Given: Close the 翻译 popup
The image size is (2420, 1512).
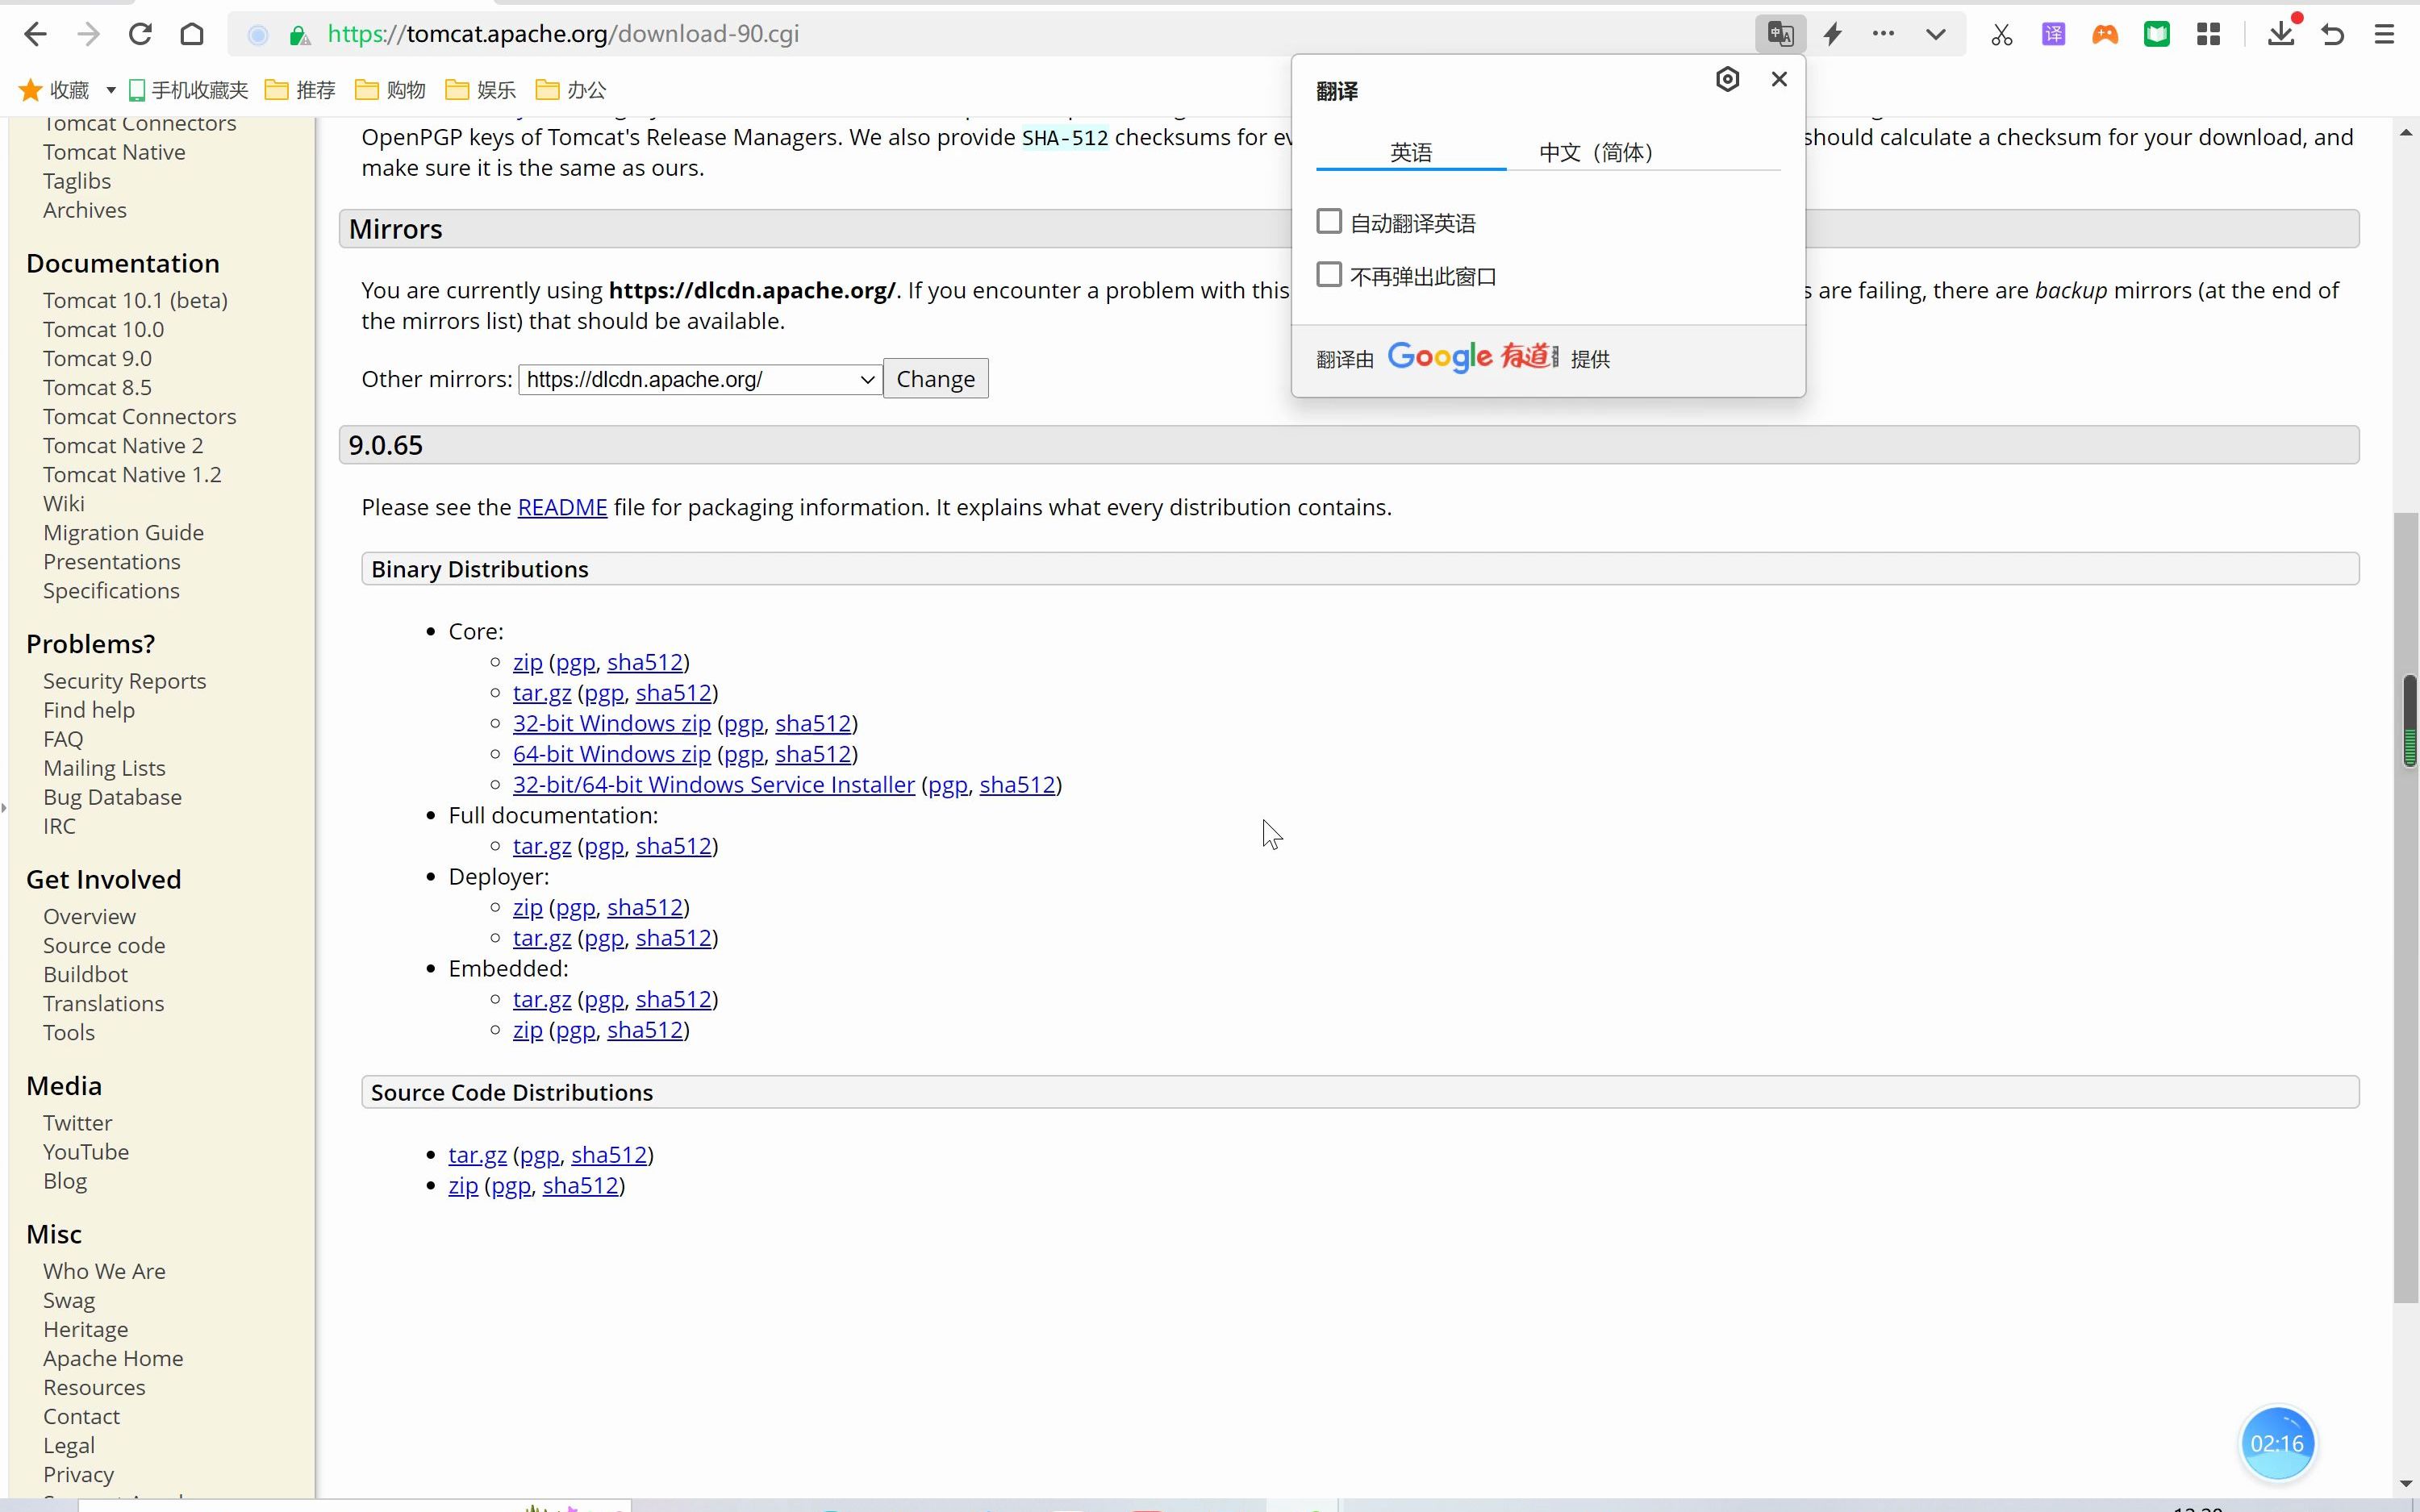Looking at the screenshot, I should tap(1779, 79).
